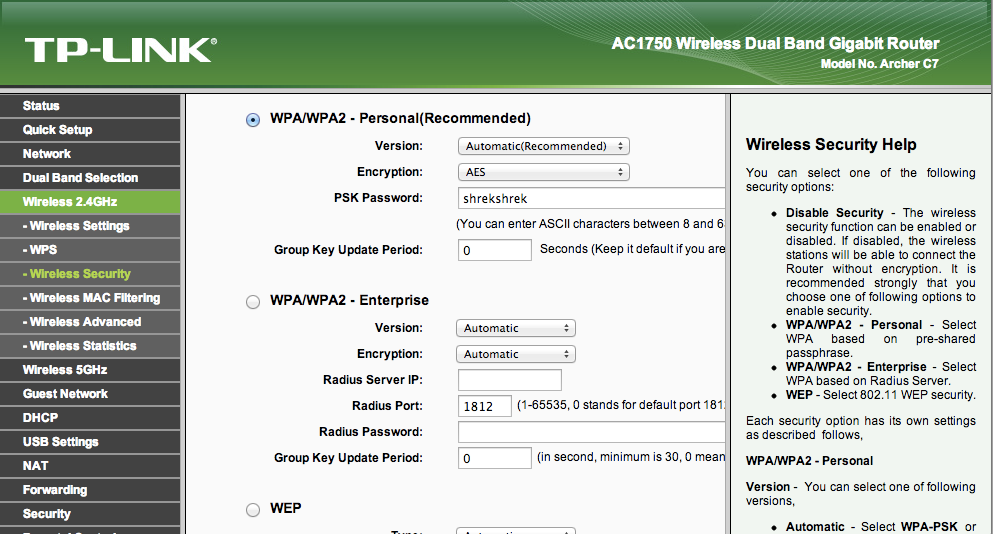Open the Network menu section

point(47,154)
